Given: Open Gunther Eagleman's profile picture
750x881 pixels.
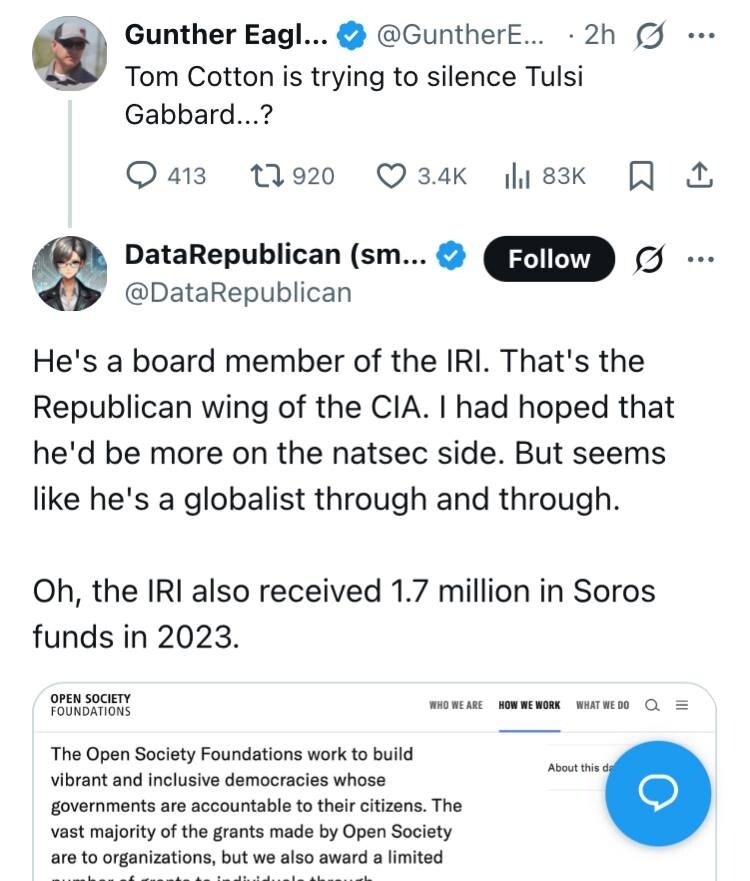Looking at the screenshot, I should tap(69, 51).
